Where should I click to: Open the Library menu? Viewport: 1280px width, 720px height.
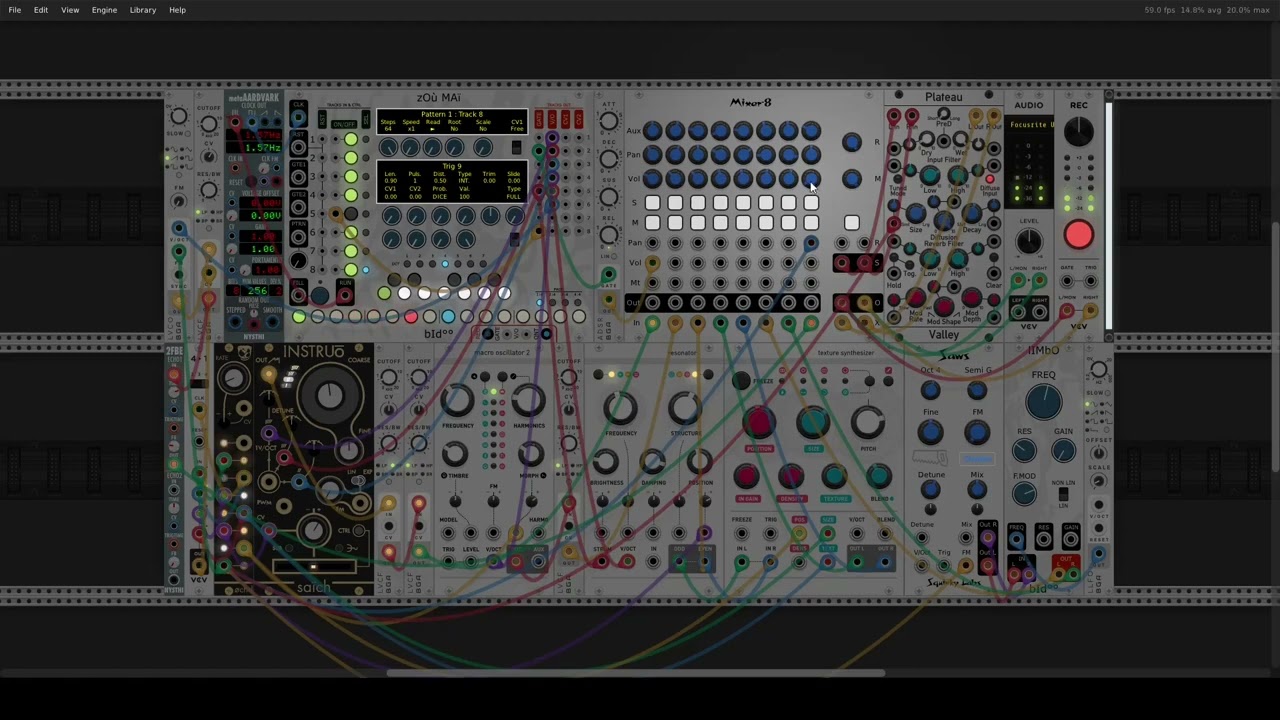(142, 10)
